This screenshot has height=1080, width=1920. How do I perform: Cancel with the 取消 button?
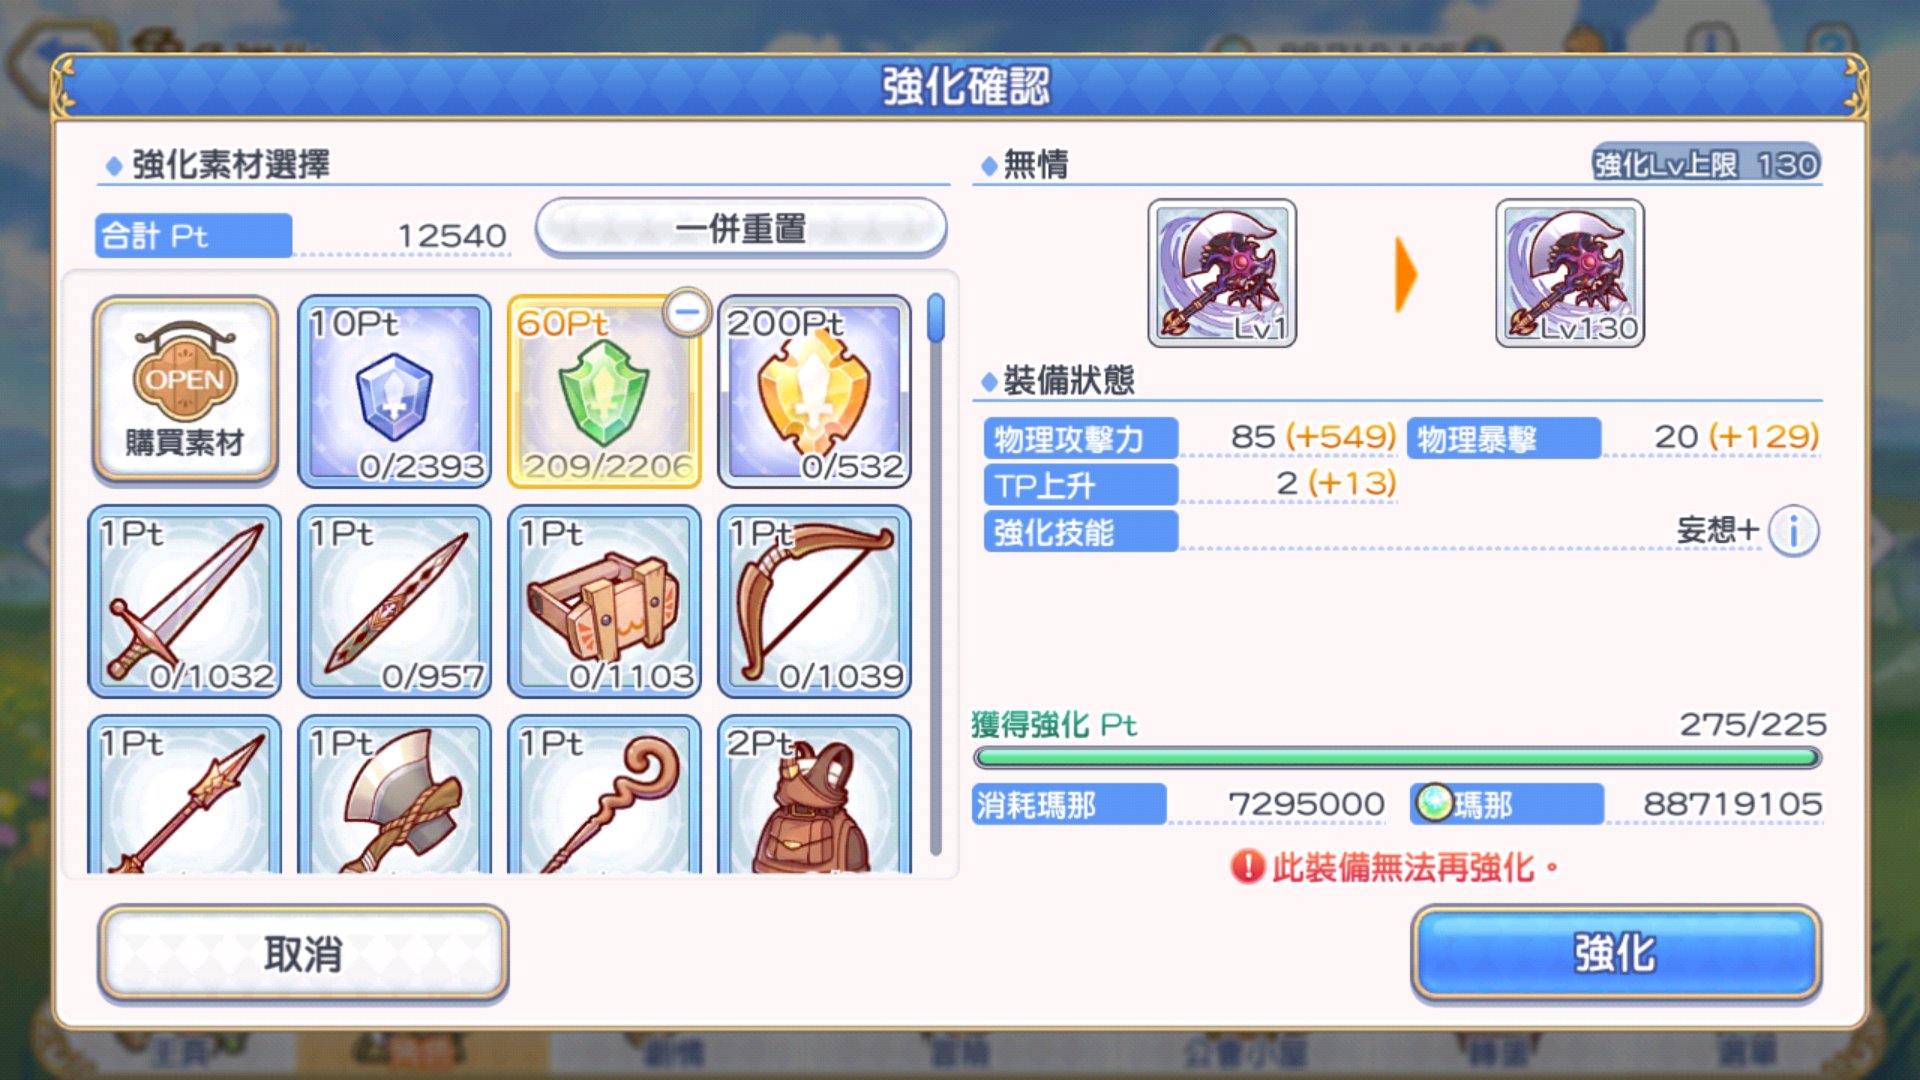point(303,954)
